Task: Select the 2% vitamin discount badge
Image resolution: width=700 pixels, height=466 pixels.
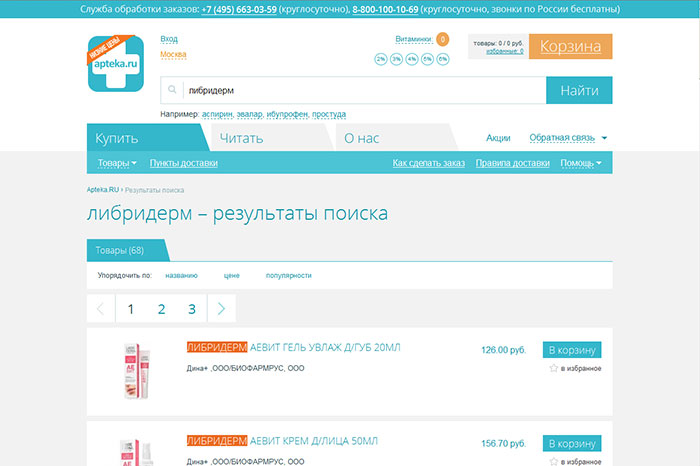Action: 381,59
